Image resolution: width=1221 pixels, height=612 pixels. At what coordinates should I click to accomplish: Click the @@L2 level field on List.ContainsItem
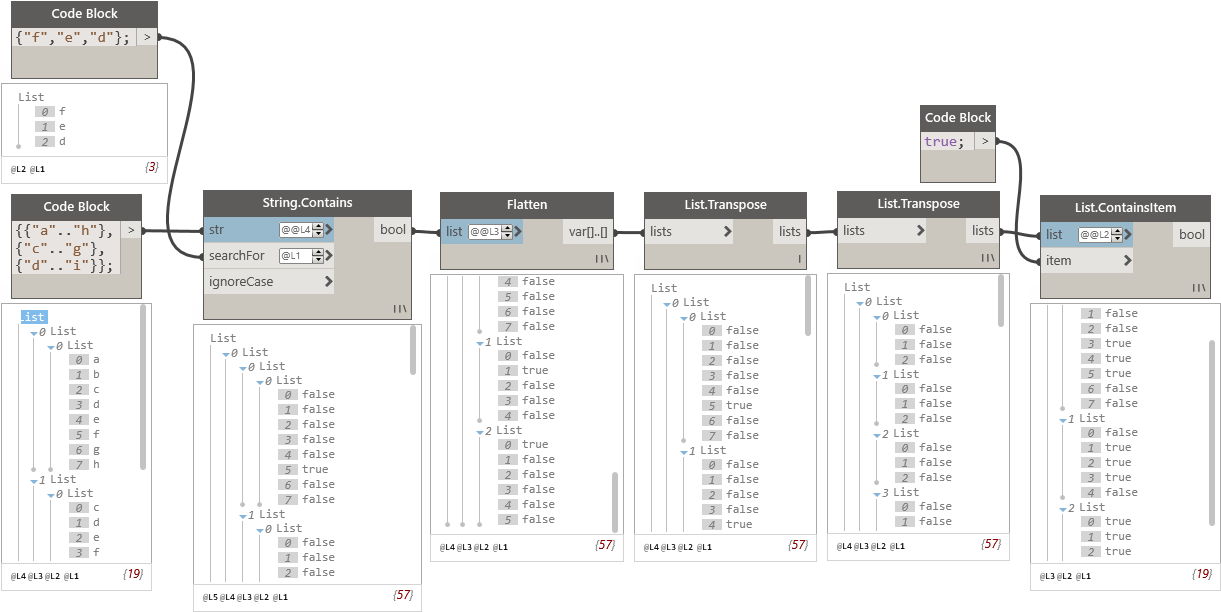(x=1095, y=235)
